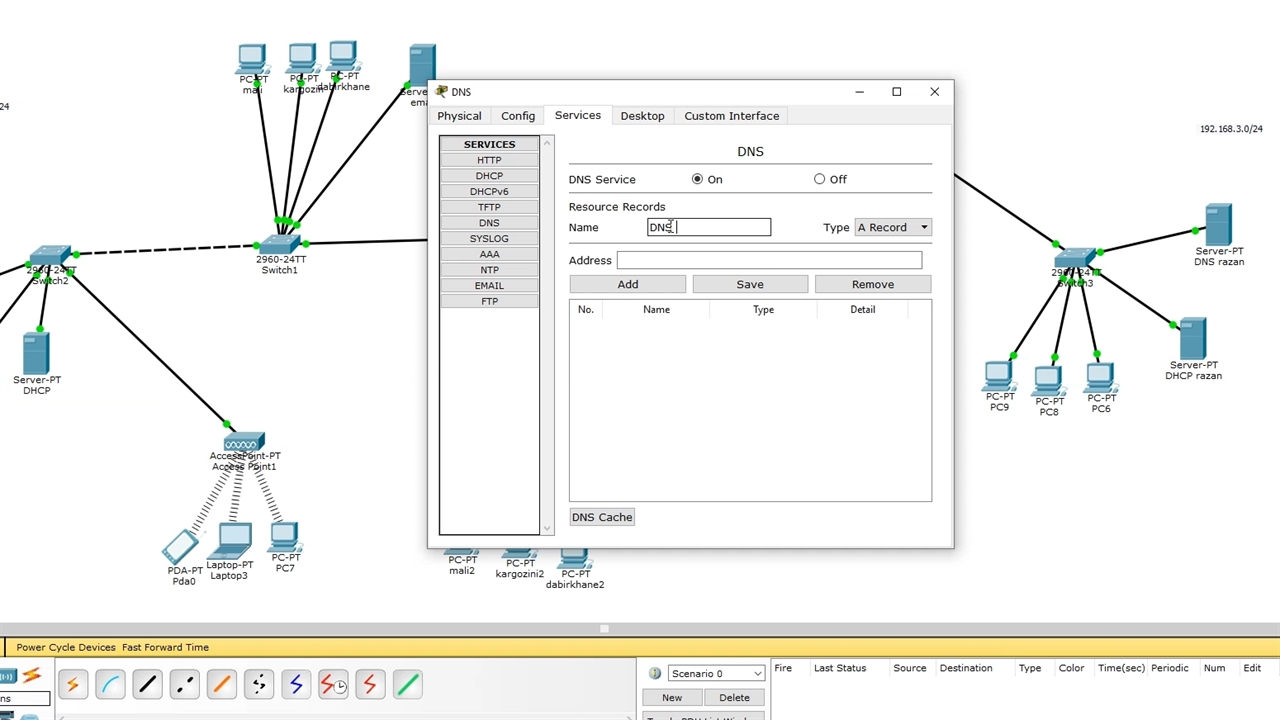Open the record Type dropdown
This screenshot has width=1280, height=720.
pos(892,228)
